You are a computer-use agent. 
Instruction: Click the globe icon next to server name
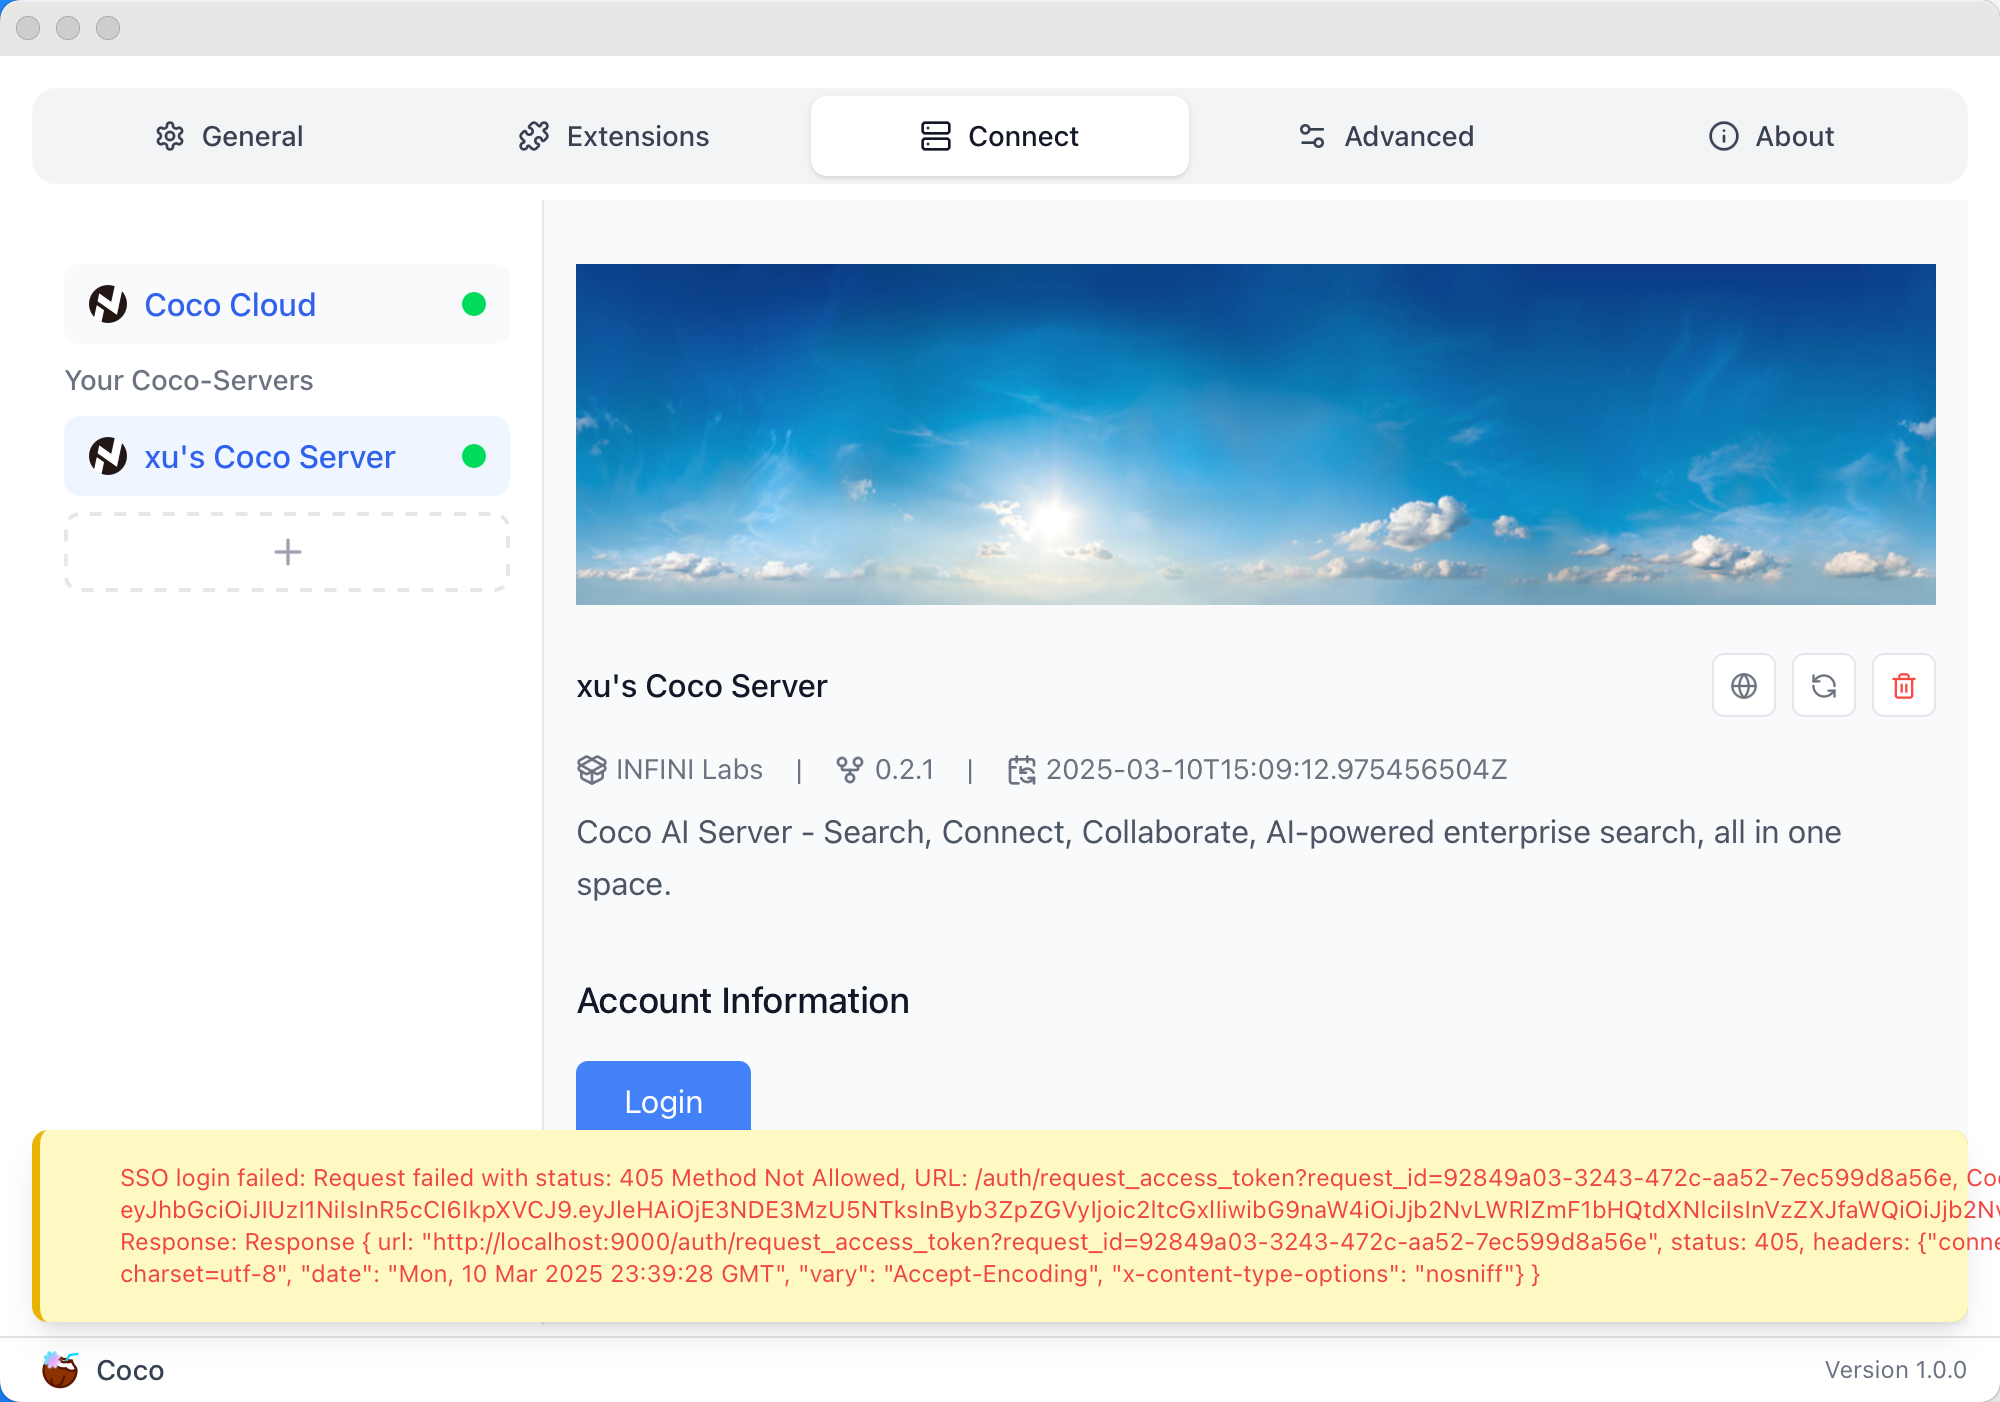(x=1743, y=686)
